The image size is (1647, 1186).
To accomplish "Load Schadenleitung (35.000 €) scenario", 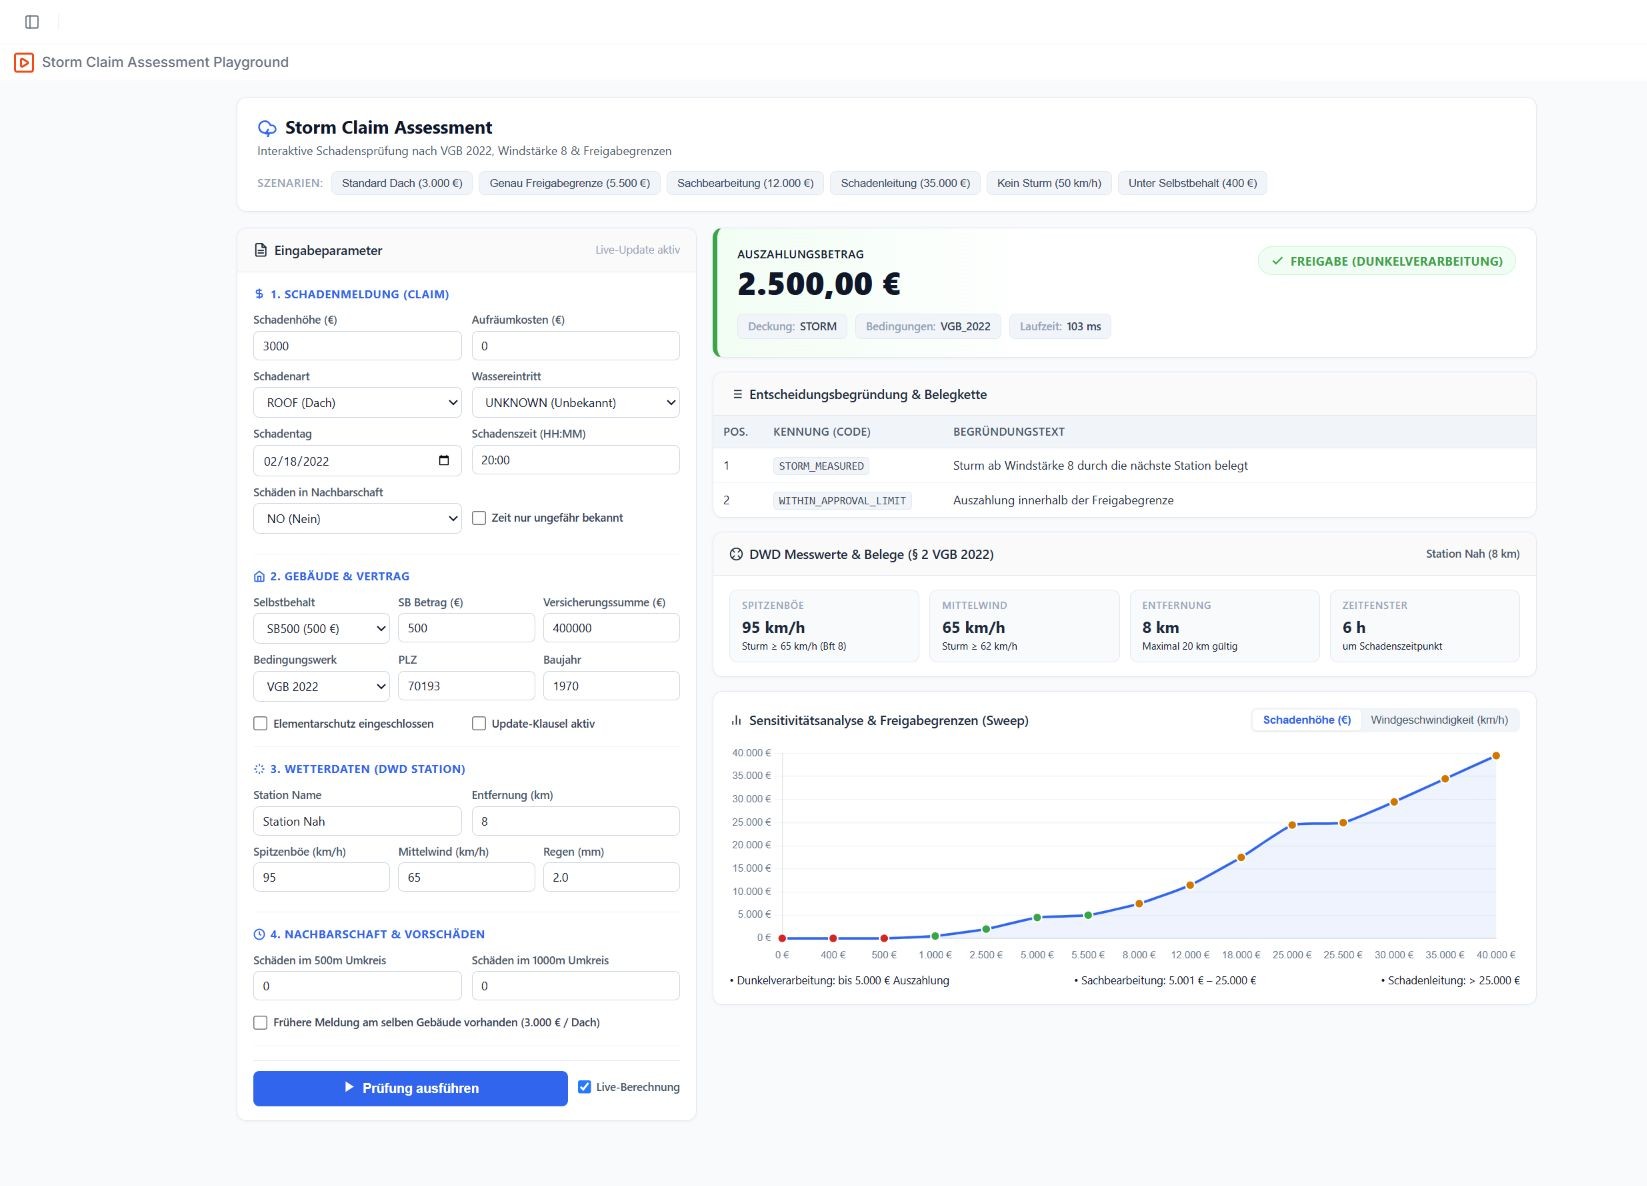I will coord(905,183).
